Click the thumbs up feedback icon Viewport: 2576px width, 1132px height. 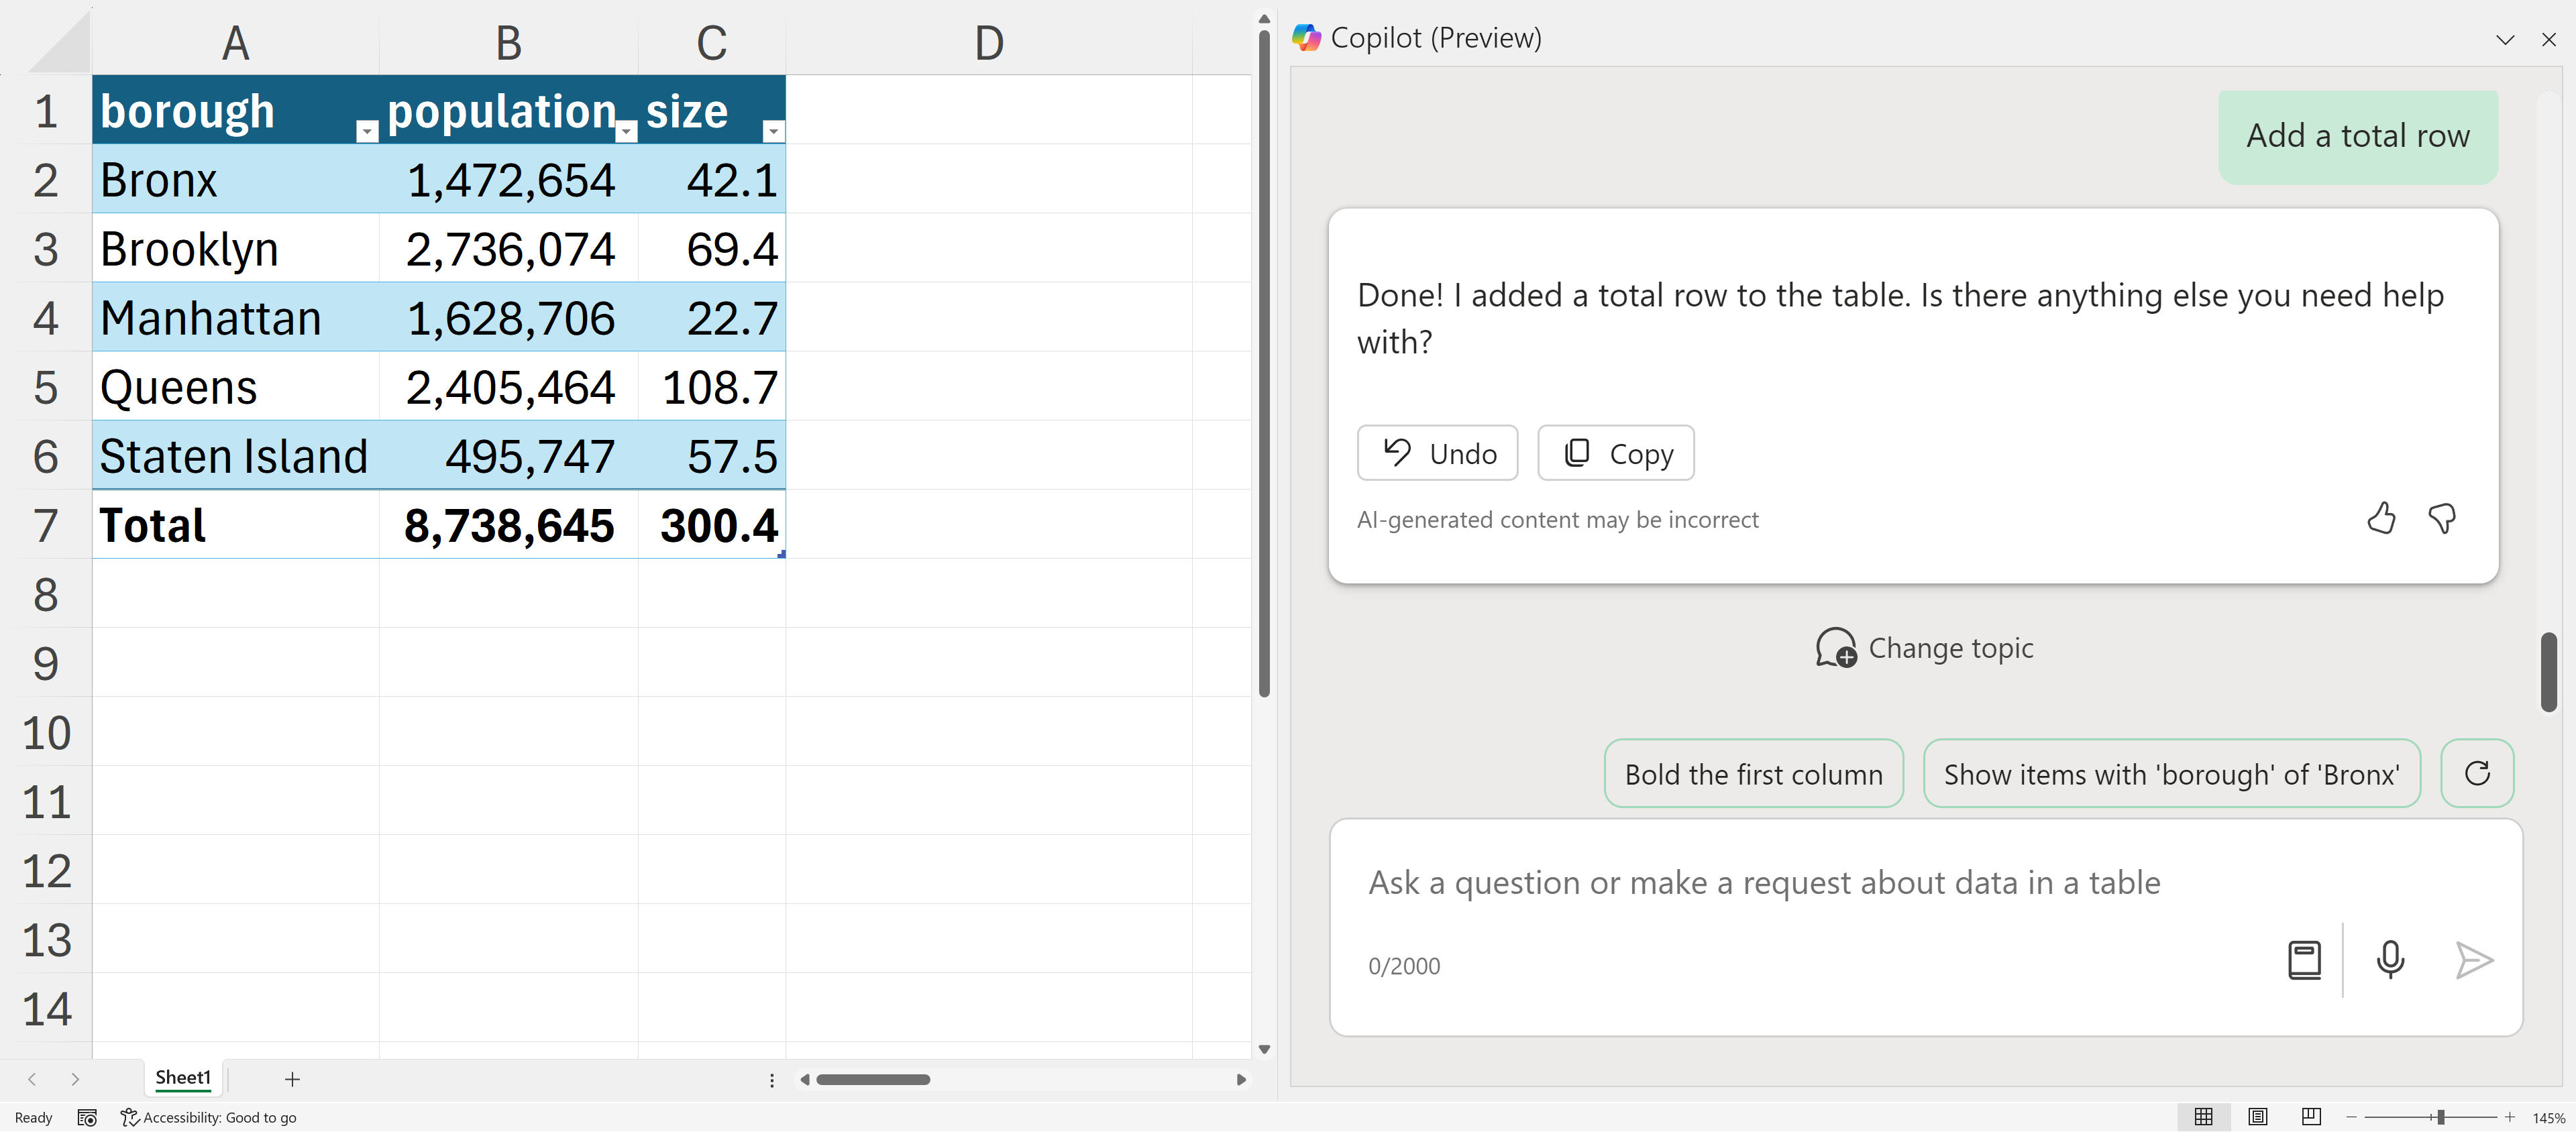pos(2381,518)
